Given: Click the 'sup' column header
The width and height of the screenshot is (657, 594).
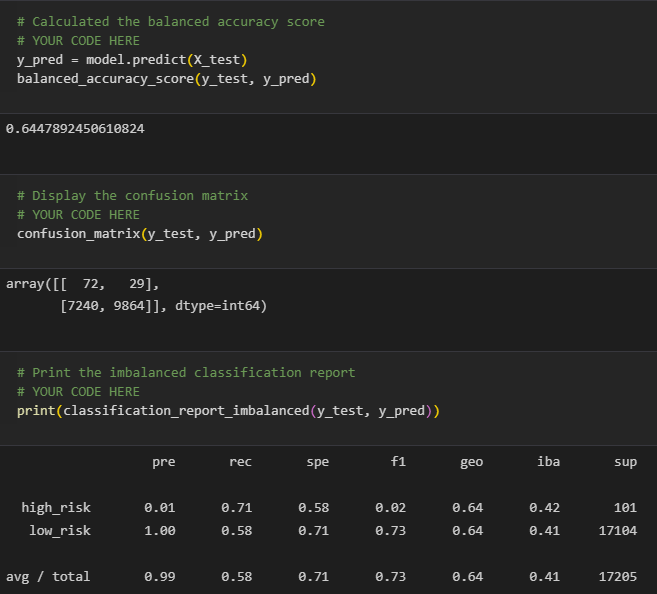Looking at the screenshot, I should 625,462.
